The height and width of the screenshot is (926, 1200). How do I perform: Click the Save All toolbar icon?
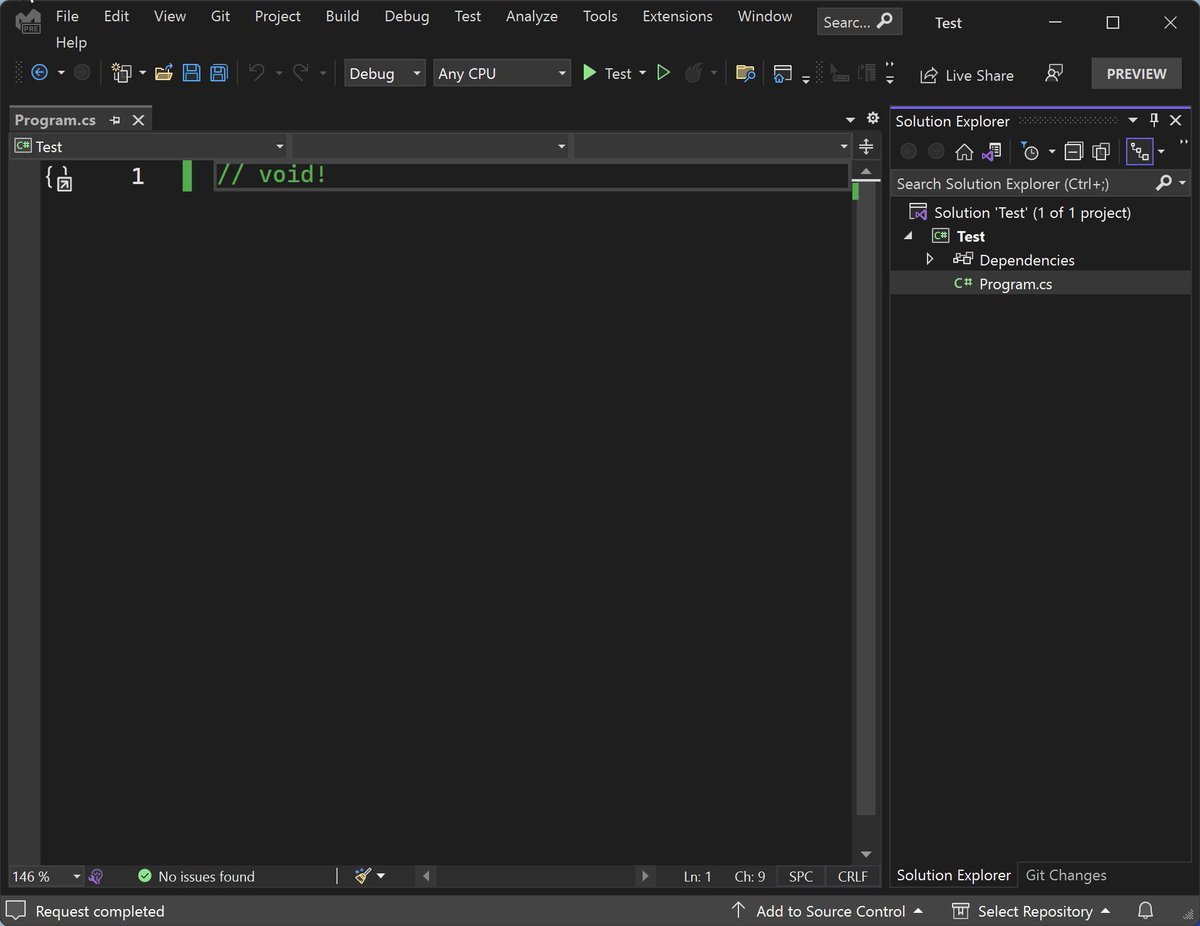coord(218,73)
